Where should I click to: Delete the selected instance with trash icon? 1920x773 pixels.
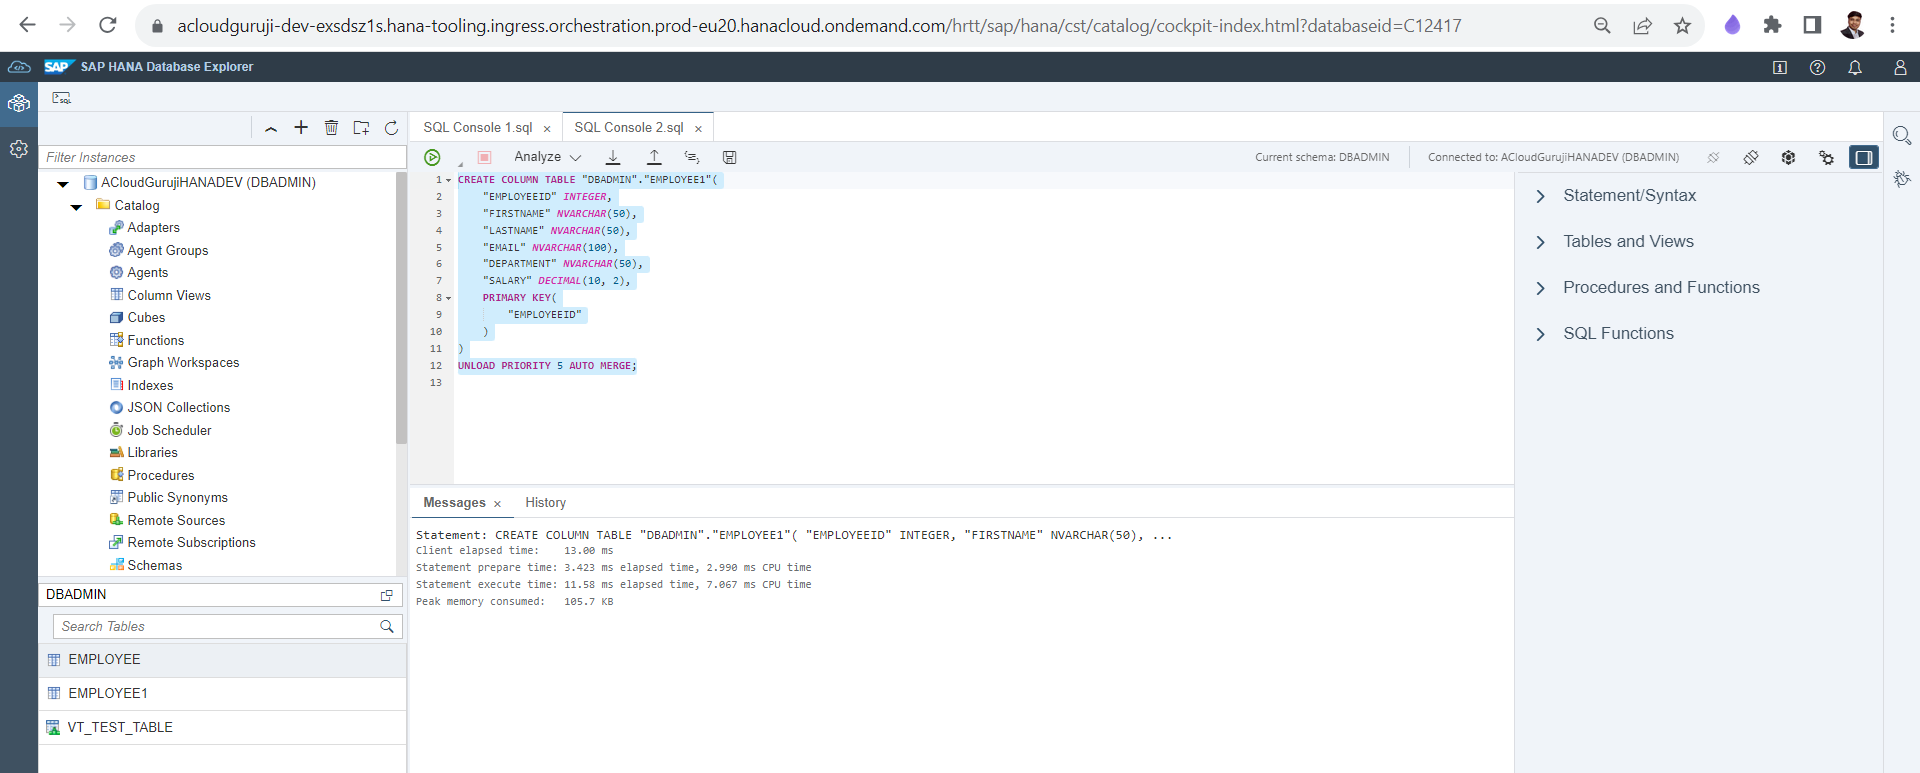coord(331,128)
